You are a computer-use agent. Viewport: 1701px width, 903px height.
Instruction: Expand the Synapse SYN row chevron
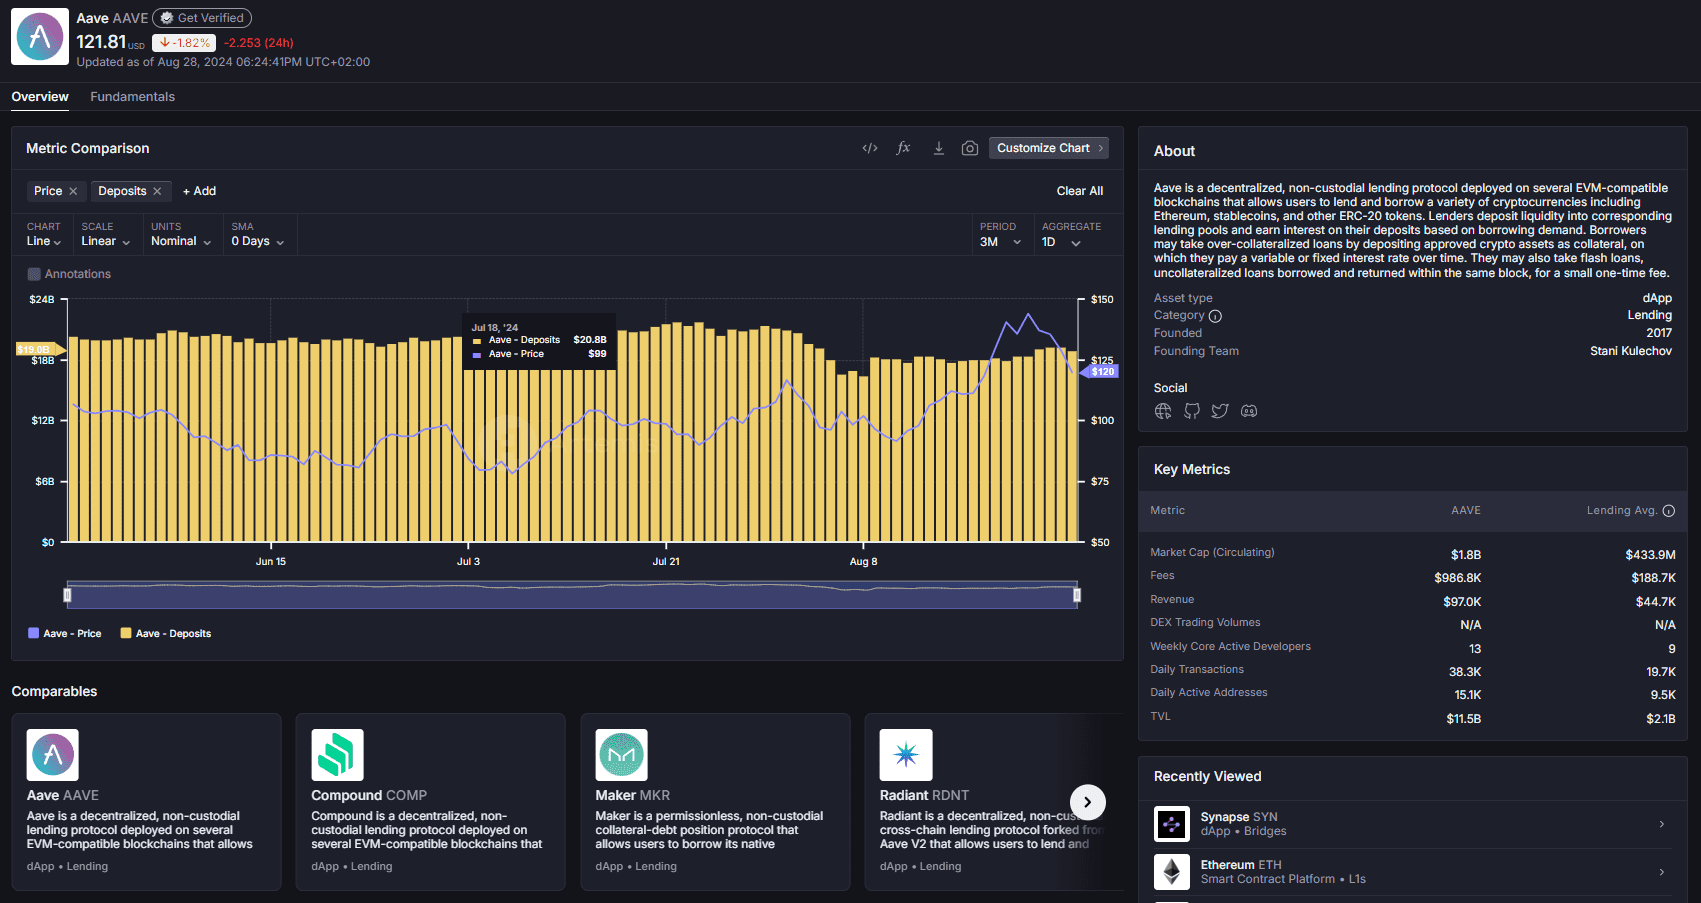[1662, 825]
